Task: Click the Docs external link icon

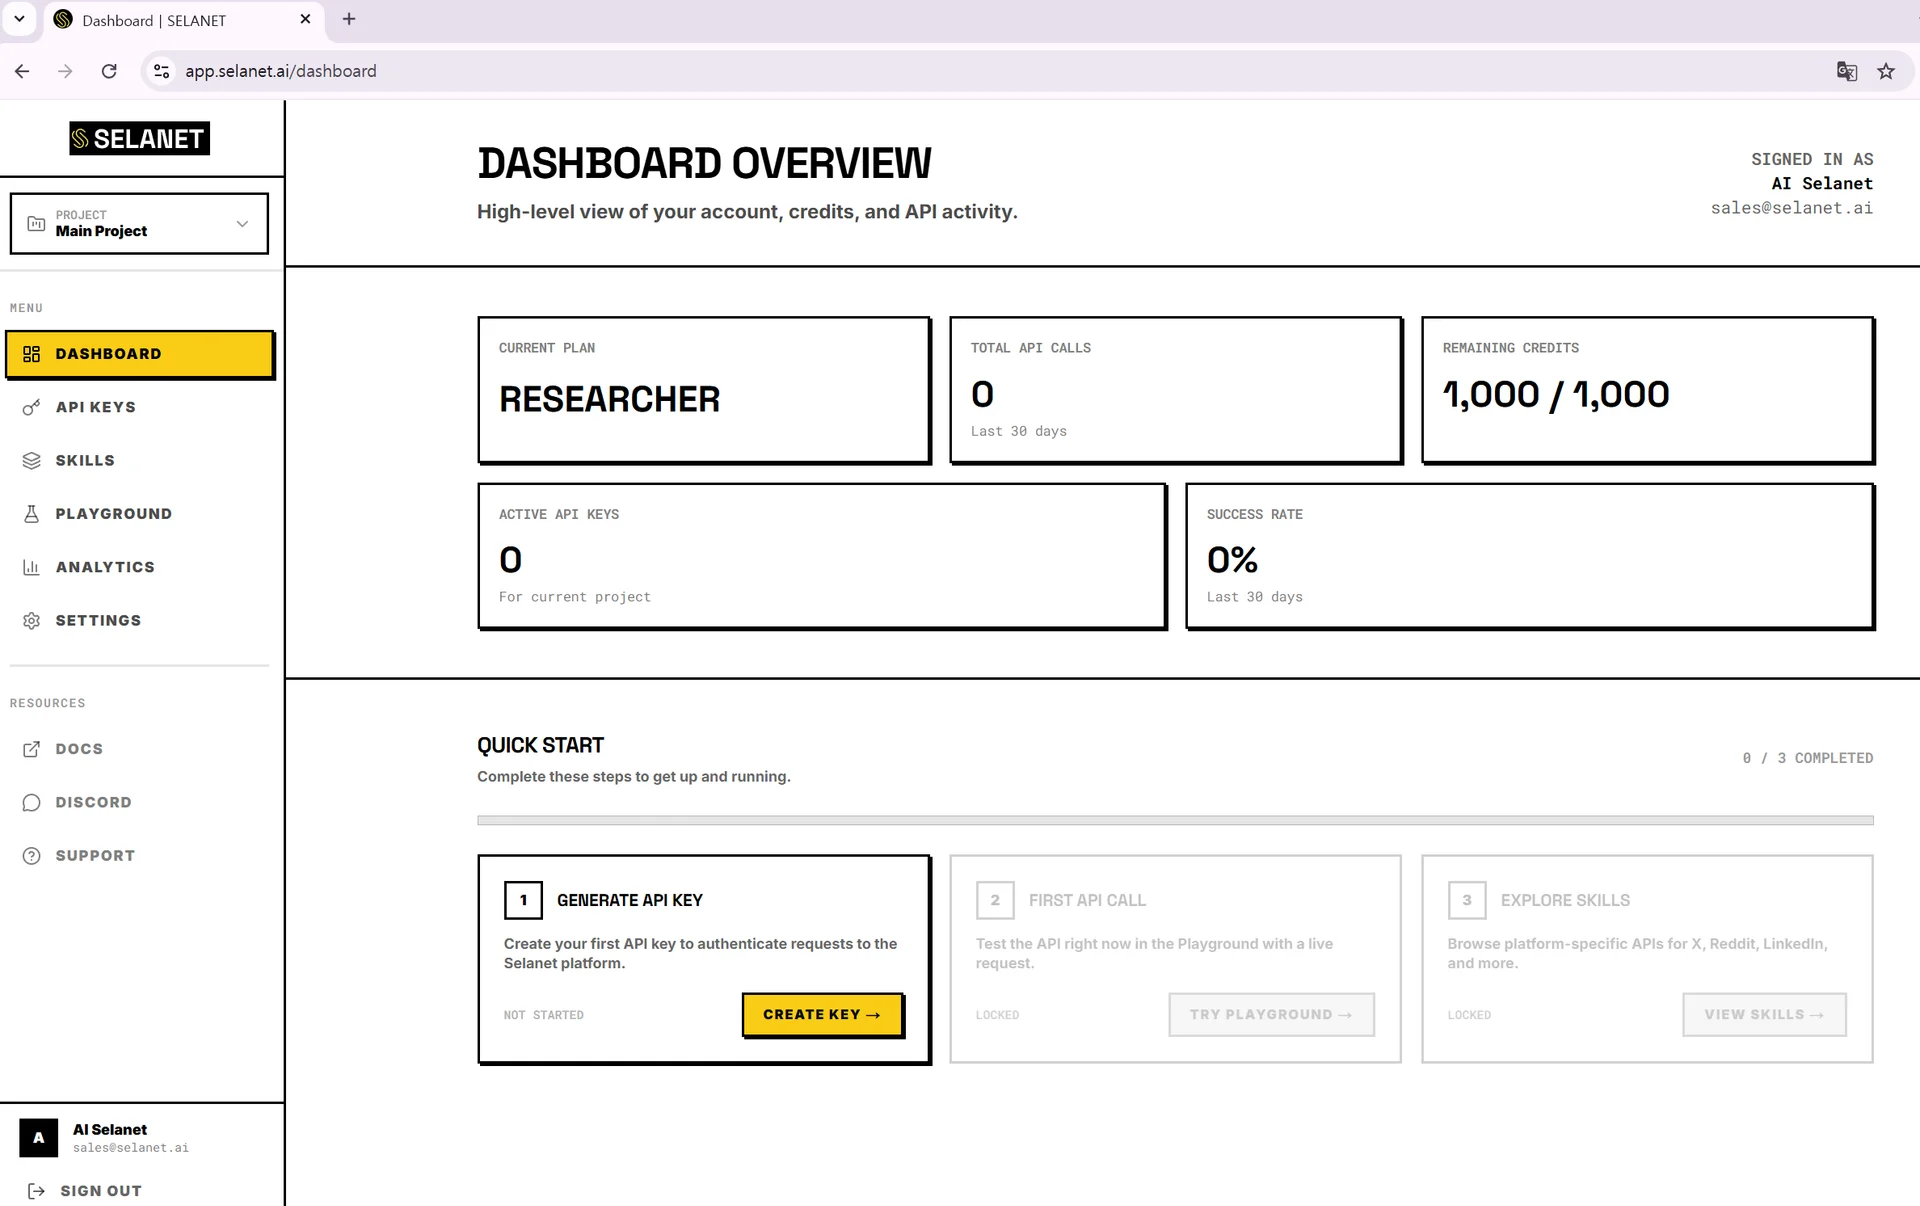Action: click(32, 749)
